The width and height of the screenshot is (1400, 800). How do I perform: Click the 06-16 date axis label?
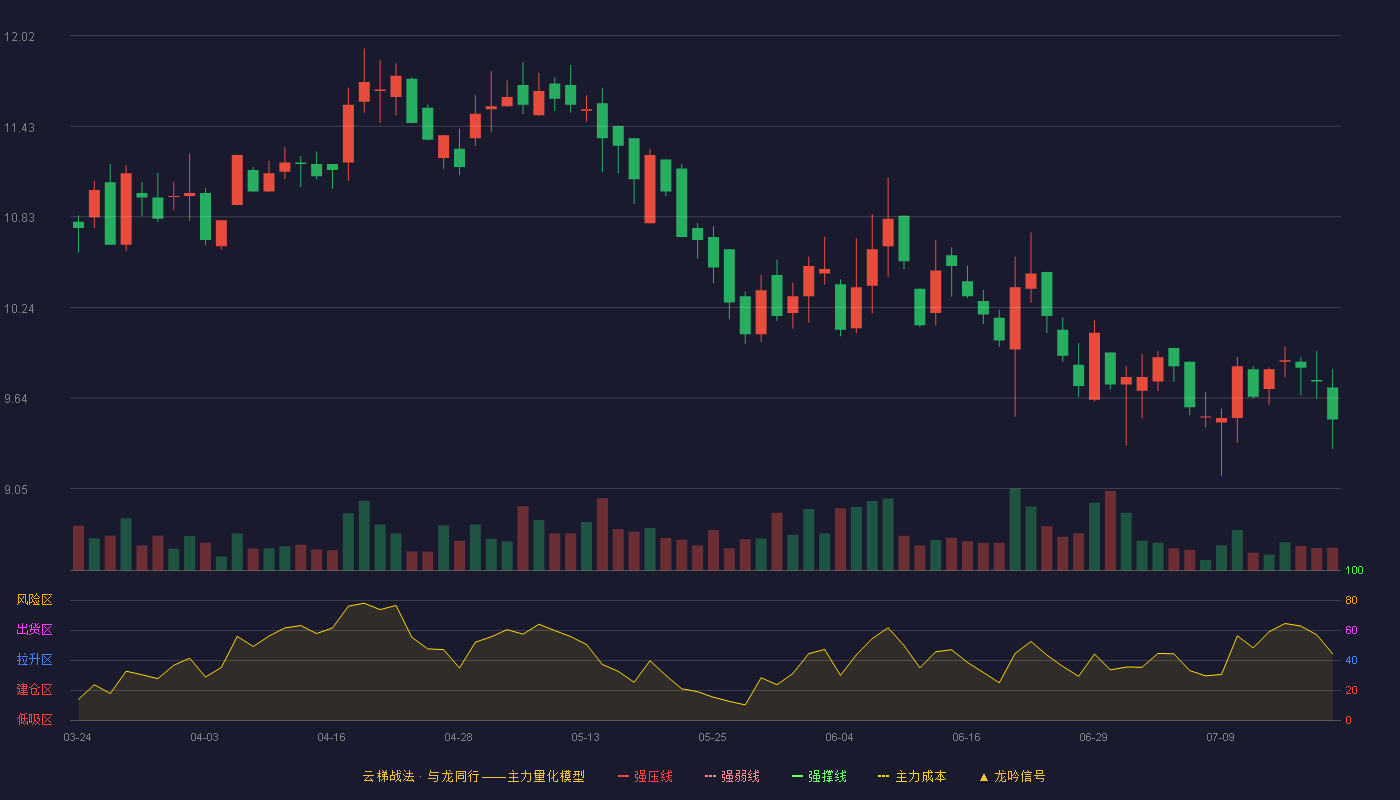tap(966, 737)
